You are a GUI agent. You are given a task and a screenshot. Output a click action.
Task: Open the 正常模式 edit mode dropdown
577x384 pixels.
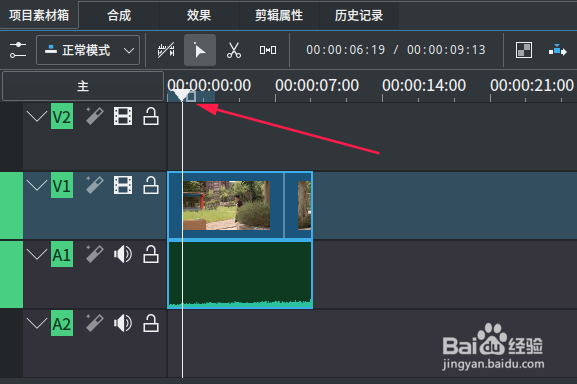point(88,50)
